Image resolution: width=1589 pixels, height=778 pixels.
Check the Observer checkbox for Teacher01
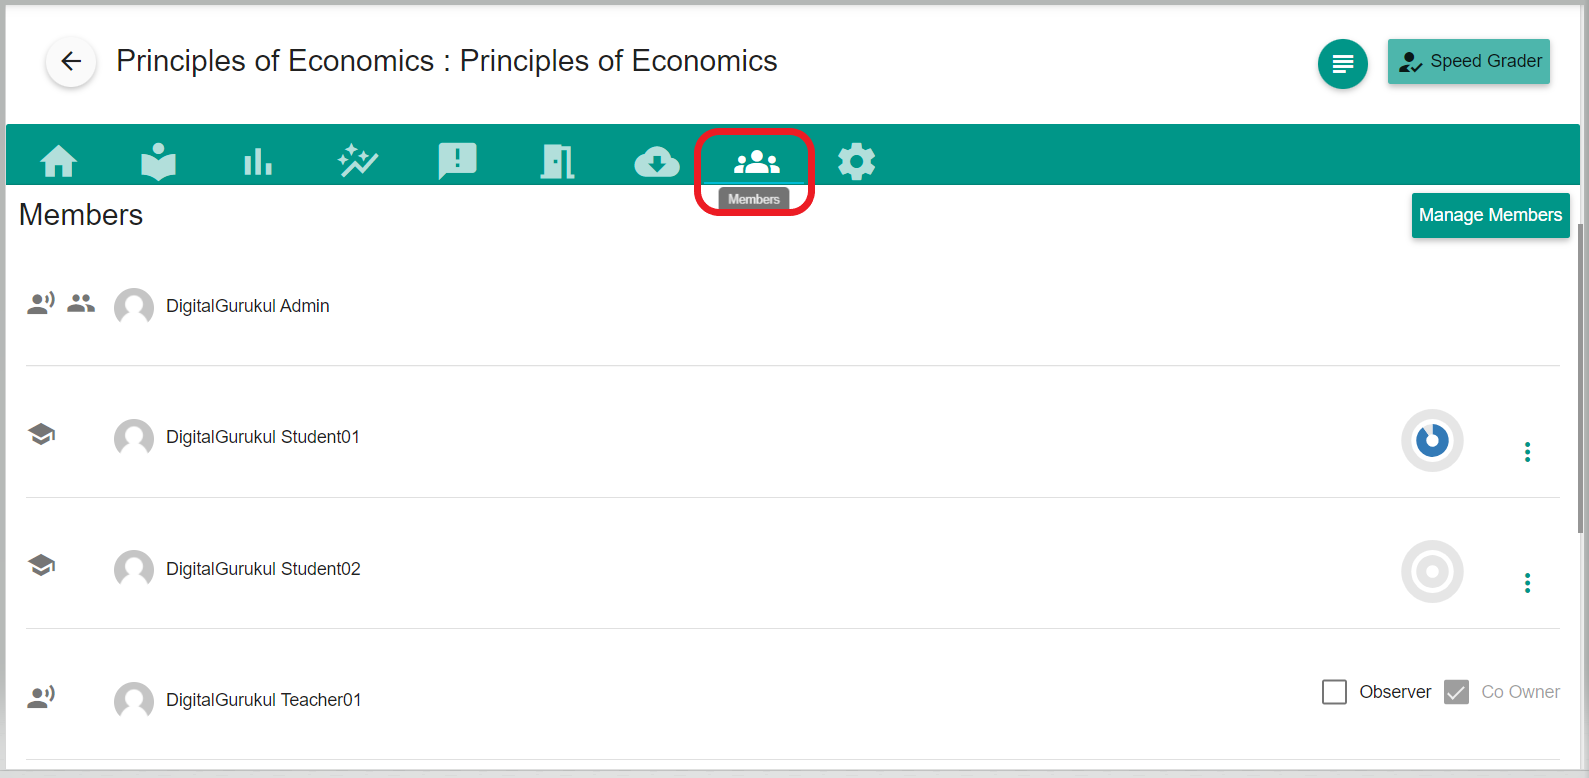pos(1334,692)
